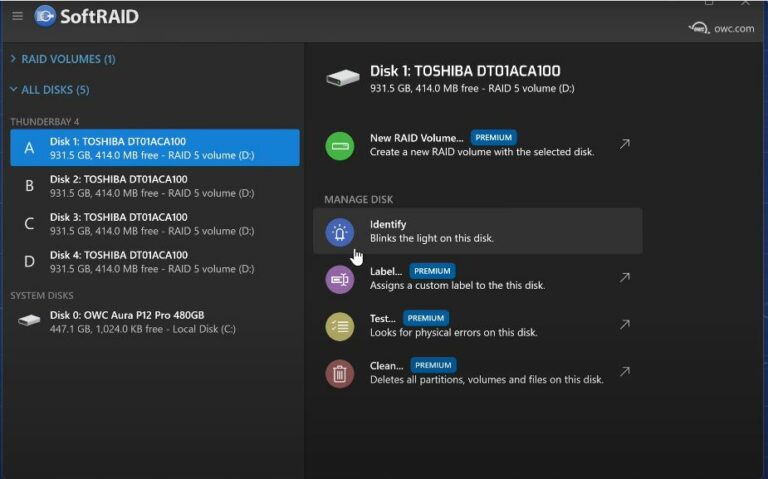This screenshot has height=479, width=768.
Task: Select Disk 1 TOSHIBA in bay A
Action: (x=154, y=148)
